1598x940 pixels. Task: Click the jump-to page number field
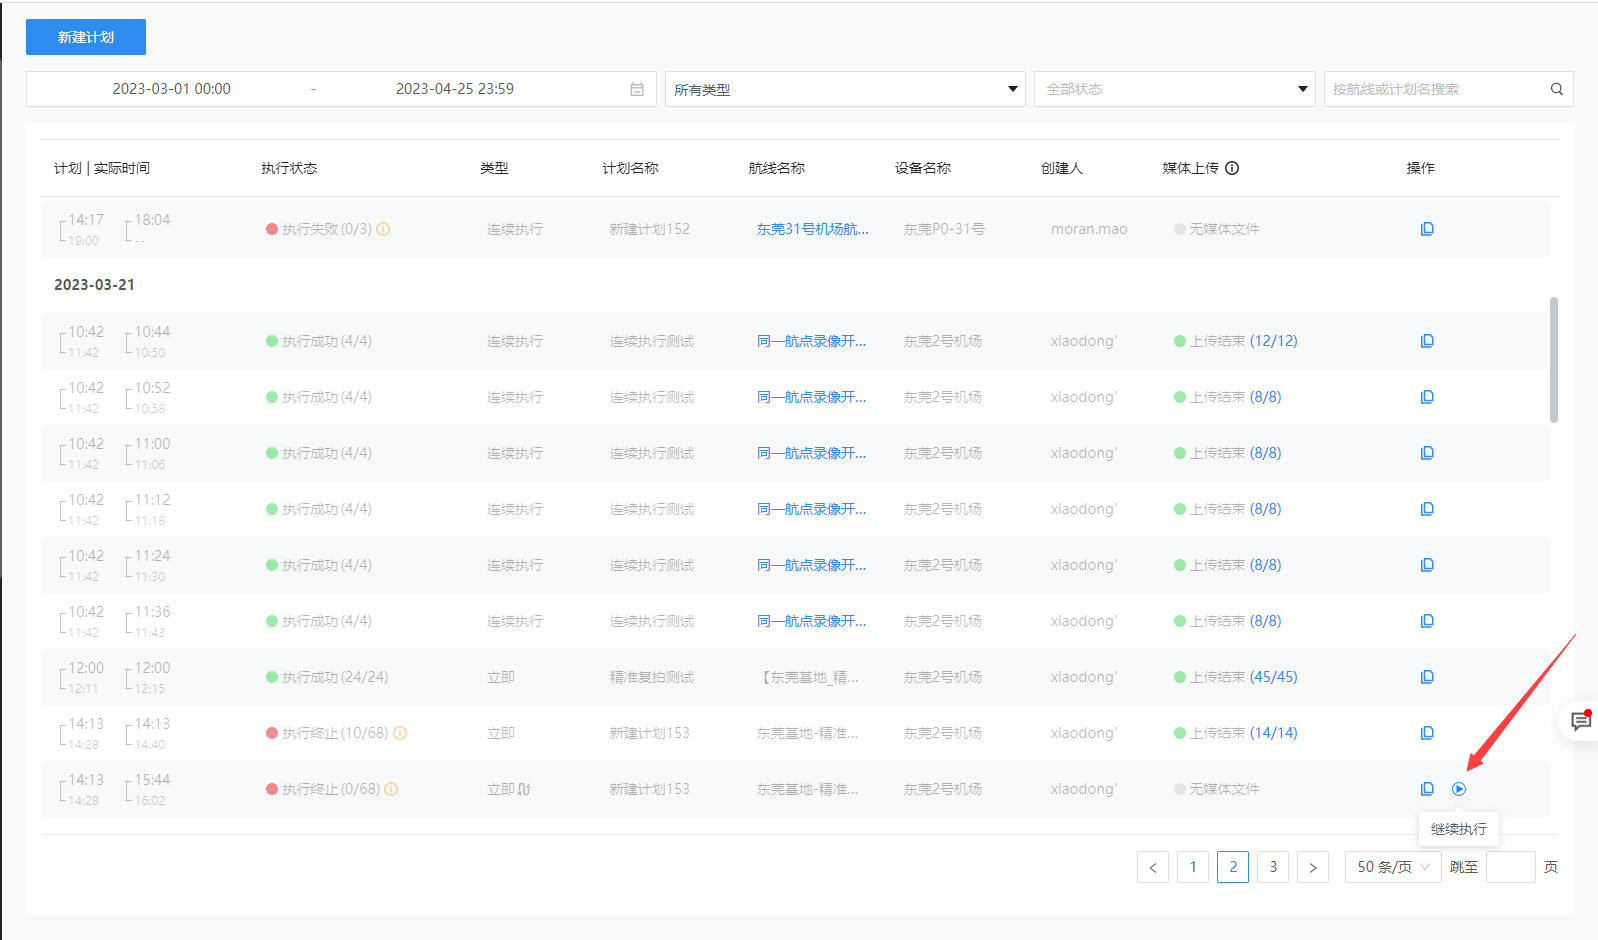[x=1510, y=867]
